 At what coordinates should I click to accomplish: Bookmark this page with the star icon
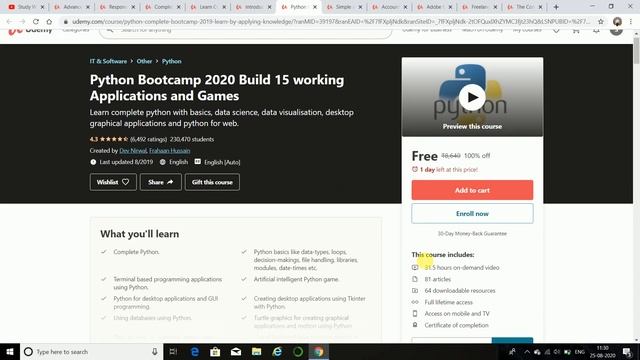[x=601, y=21]
